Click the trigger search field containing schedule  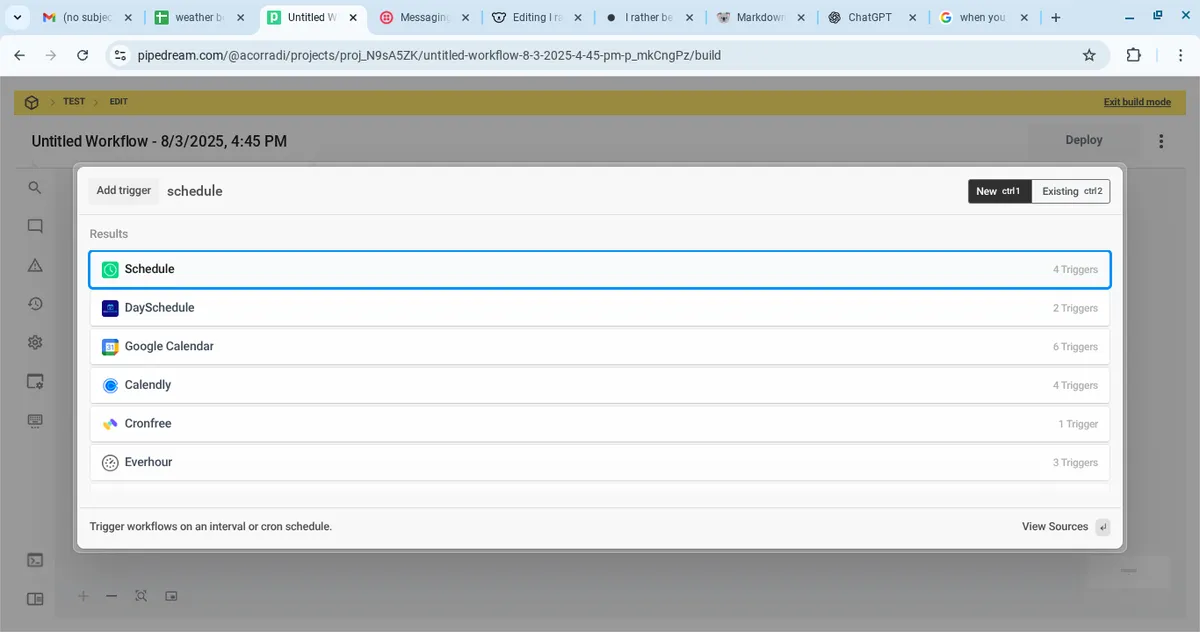tap(560, 191)
